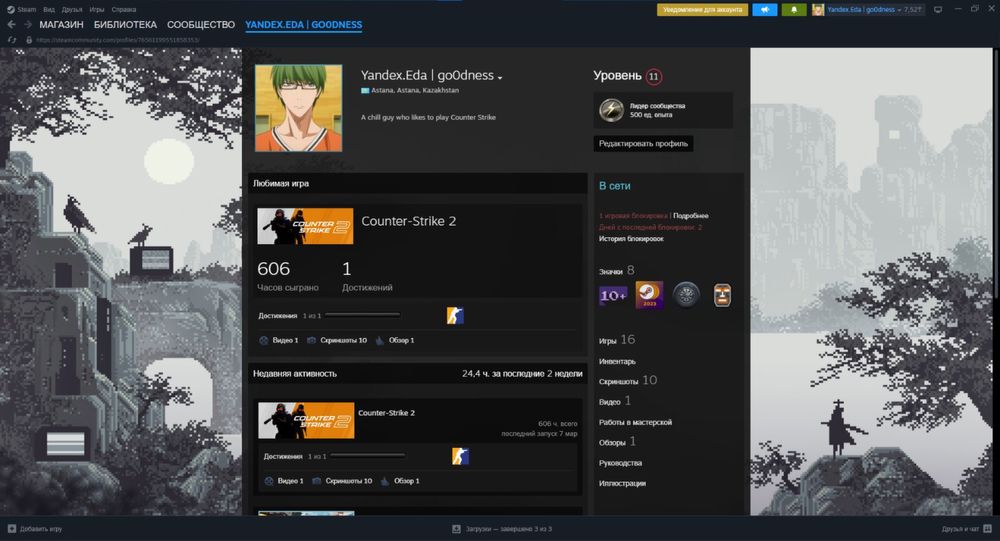Screen dimensions: 1000x541
Task: Open the История блокировок link
Action: pos(630,239)
